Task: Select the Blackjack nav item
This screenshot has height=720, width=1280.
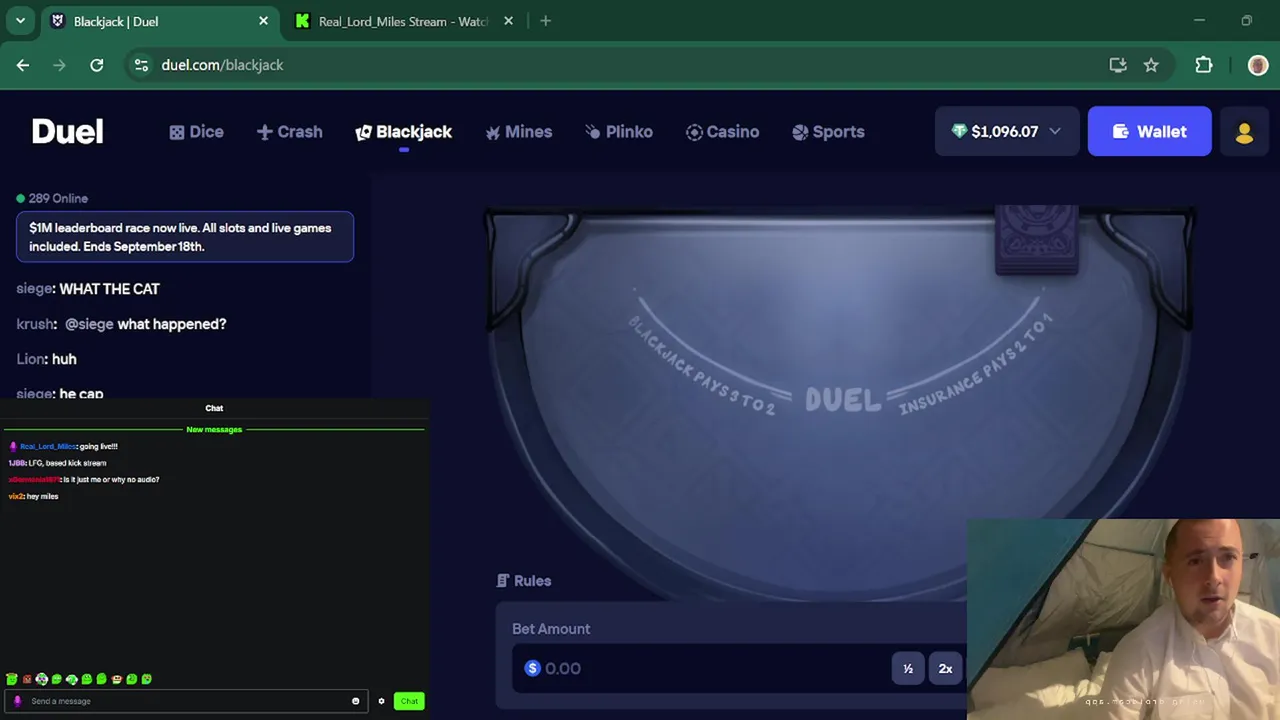Action: coord(404,132)
